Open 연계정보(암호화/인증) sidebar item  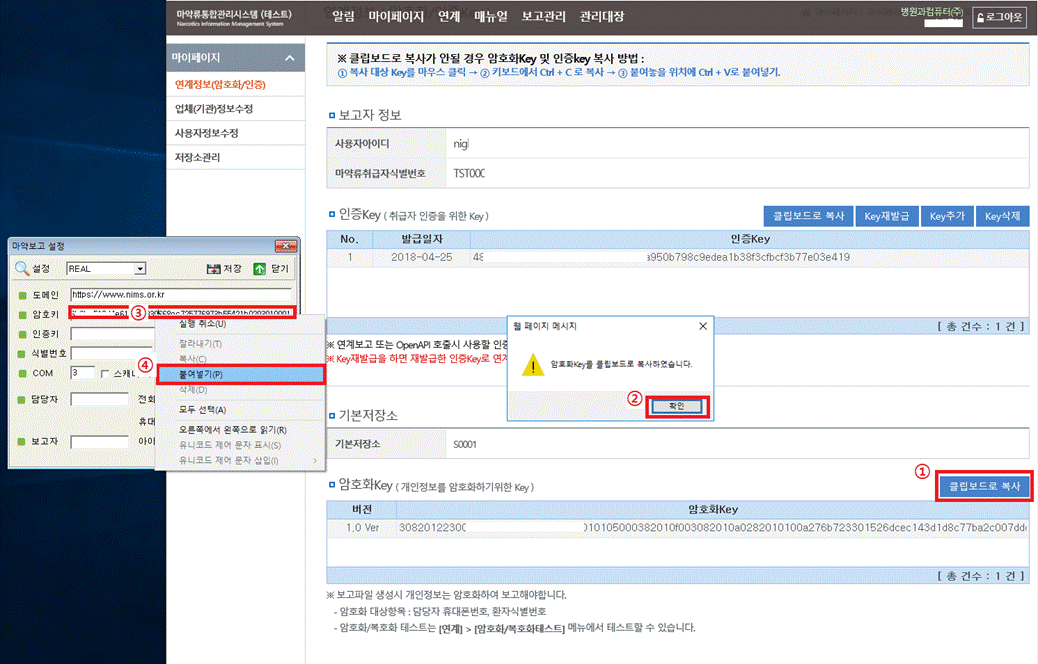click(x=235, y=84)
